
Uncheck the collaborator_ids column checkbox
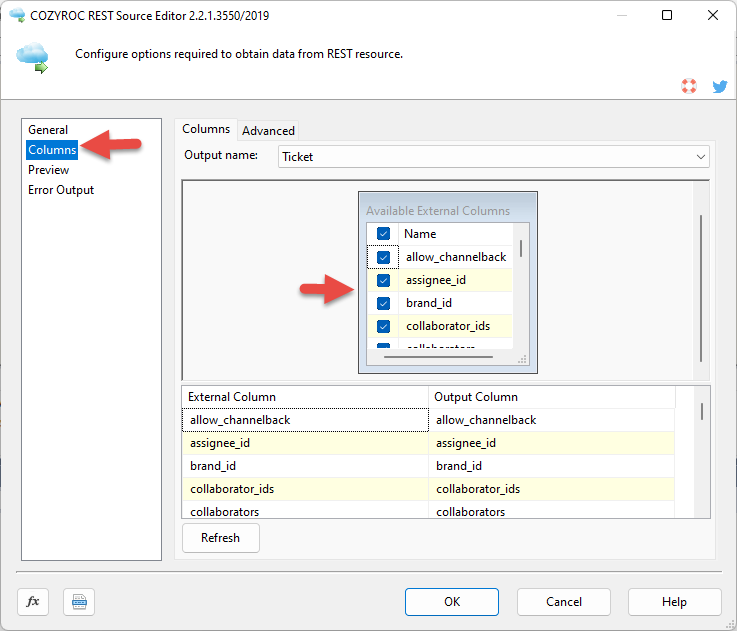(x=383, y=326)
